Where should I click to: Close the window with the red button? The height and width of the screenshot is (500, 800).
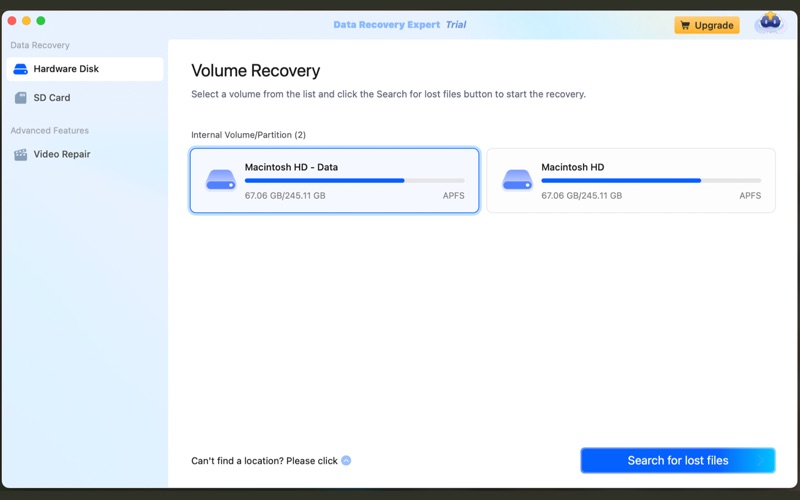(x=12, y=21)
